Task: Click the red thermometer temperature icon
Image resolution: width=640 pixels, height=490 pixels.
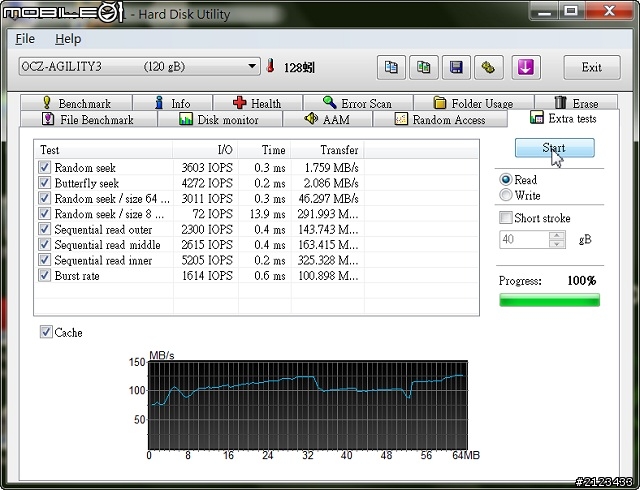Action: pyautogui.click(x=270, y=66)
